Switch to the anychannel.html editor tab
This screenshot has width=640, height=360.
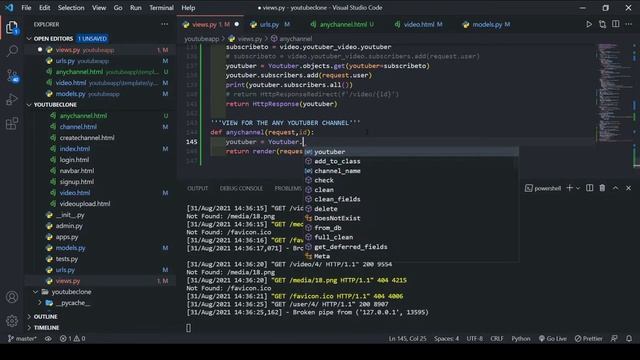click(x=343, y=24)
